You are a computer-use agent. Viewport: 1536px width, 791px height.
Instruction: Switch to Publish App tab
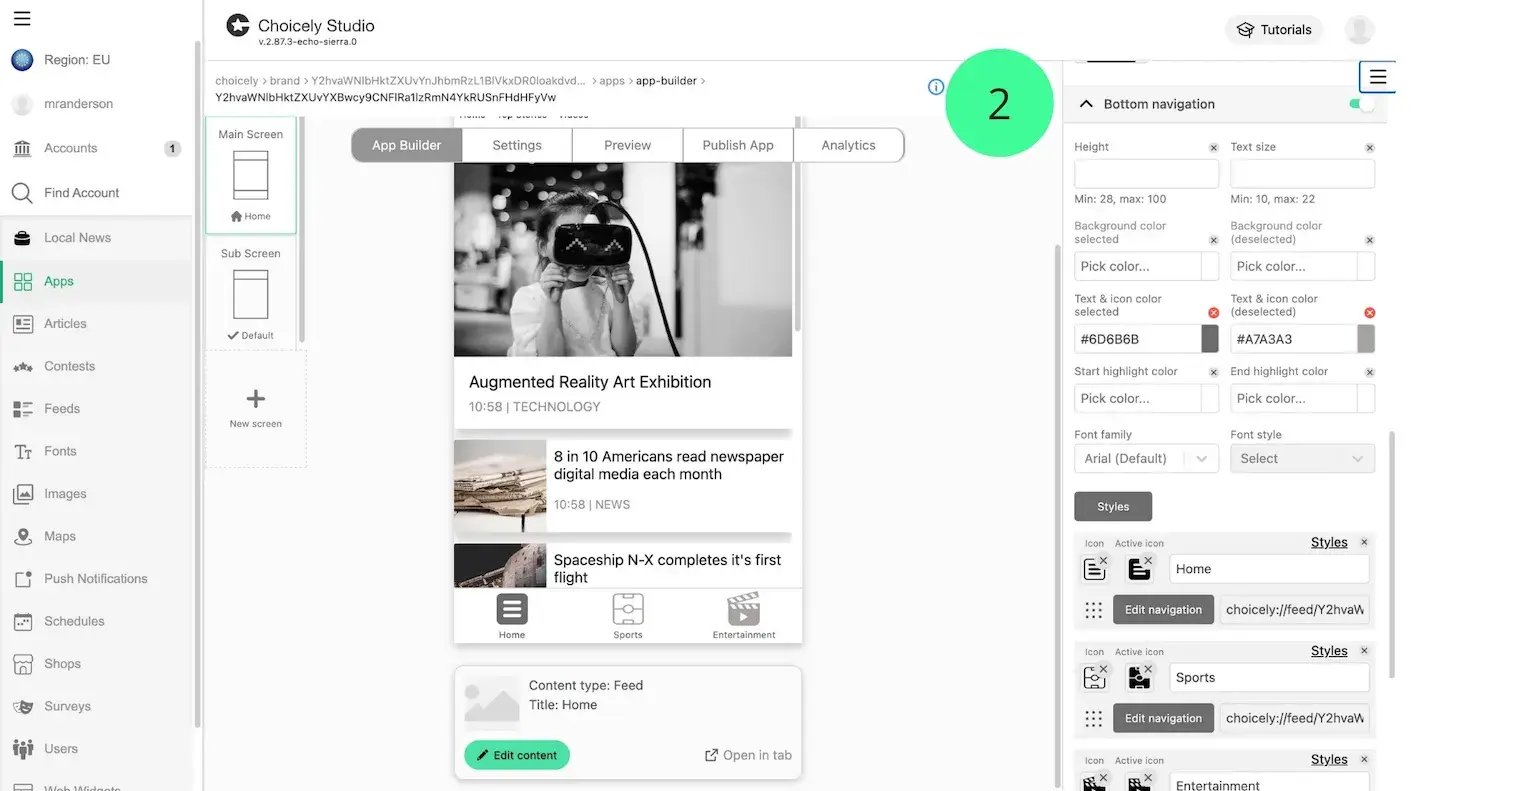[738, 145]
